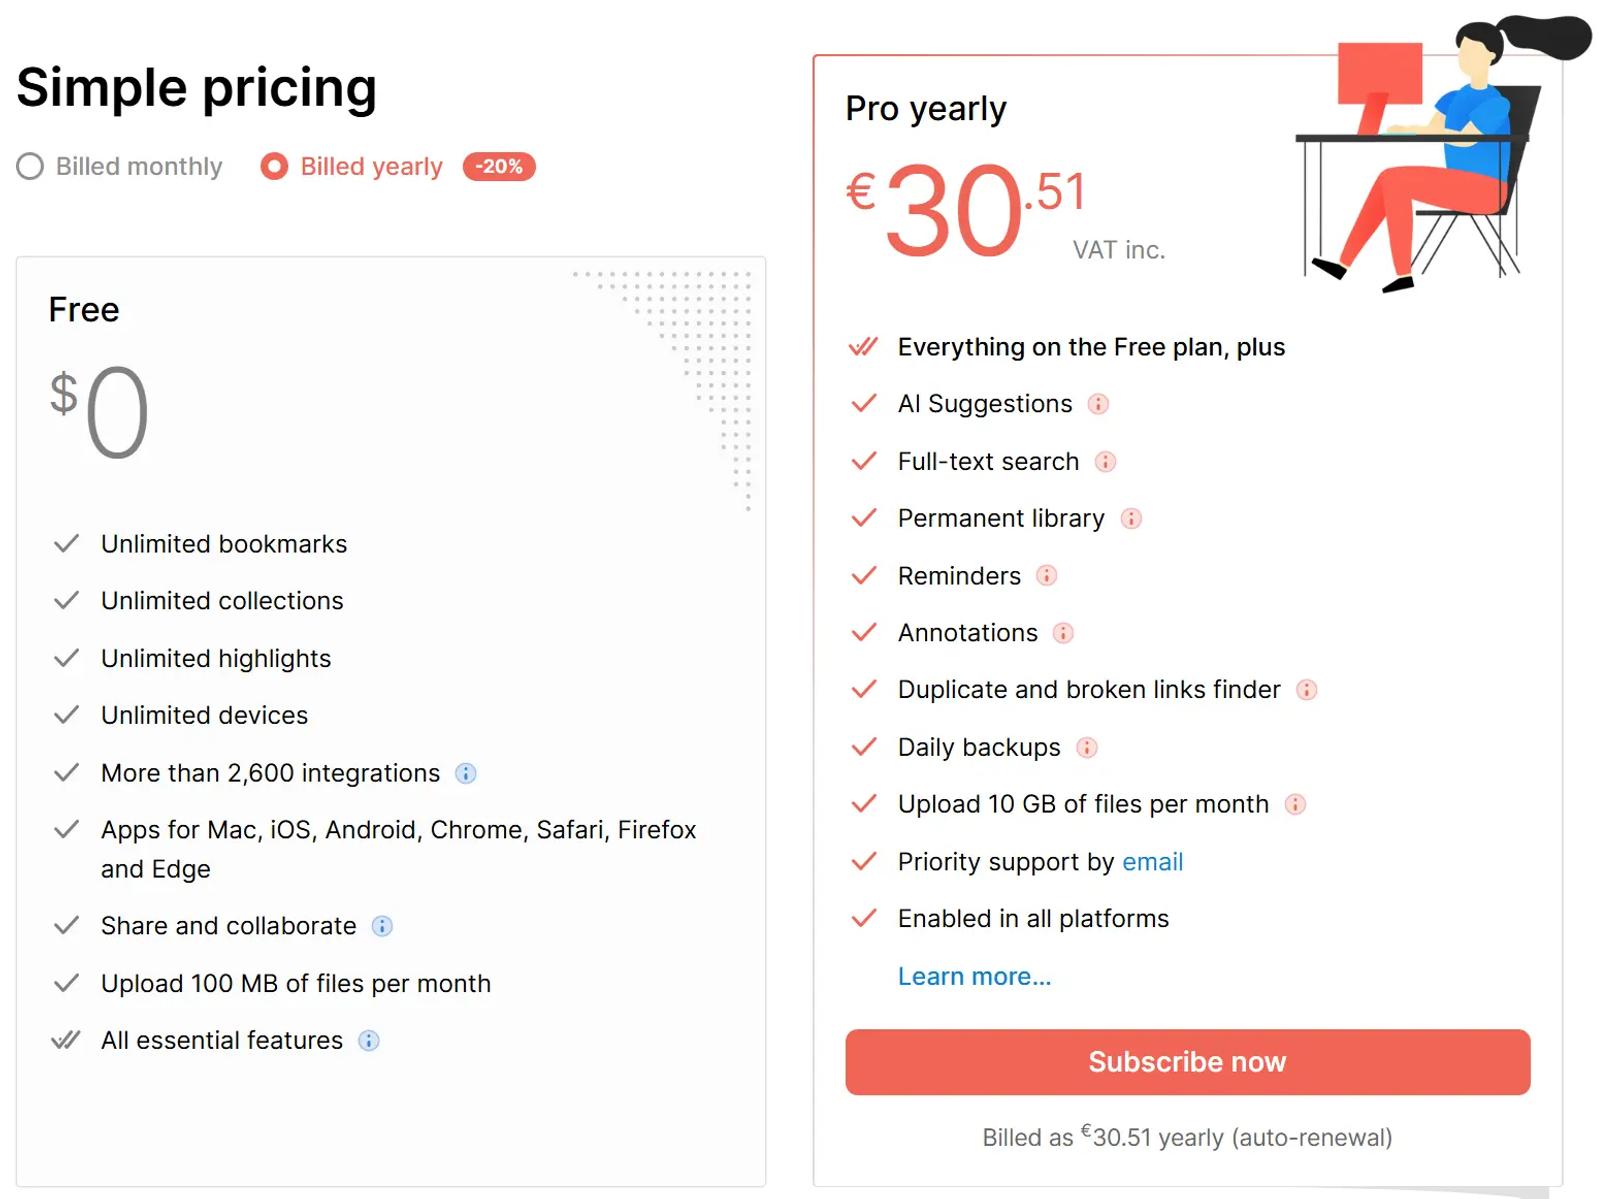
Task: Show info for All essential features
Action: [x=369, y=1041]
